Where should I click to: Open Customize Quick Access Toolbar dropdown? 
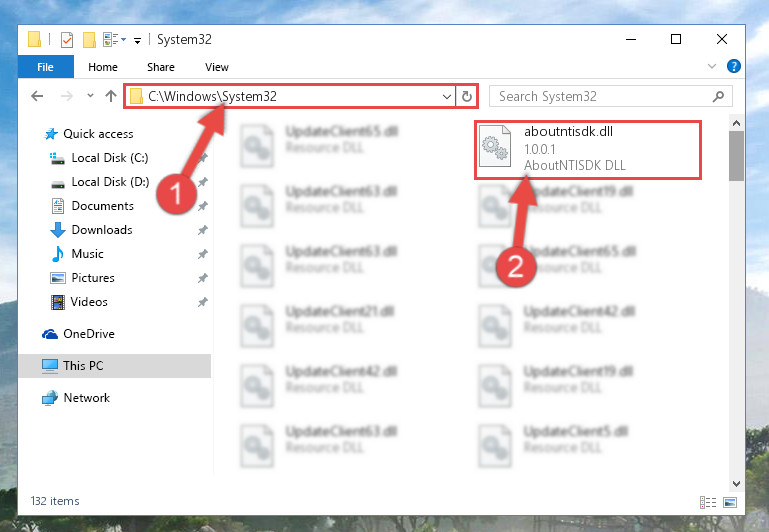(138, 41)
